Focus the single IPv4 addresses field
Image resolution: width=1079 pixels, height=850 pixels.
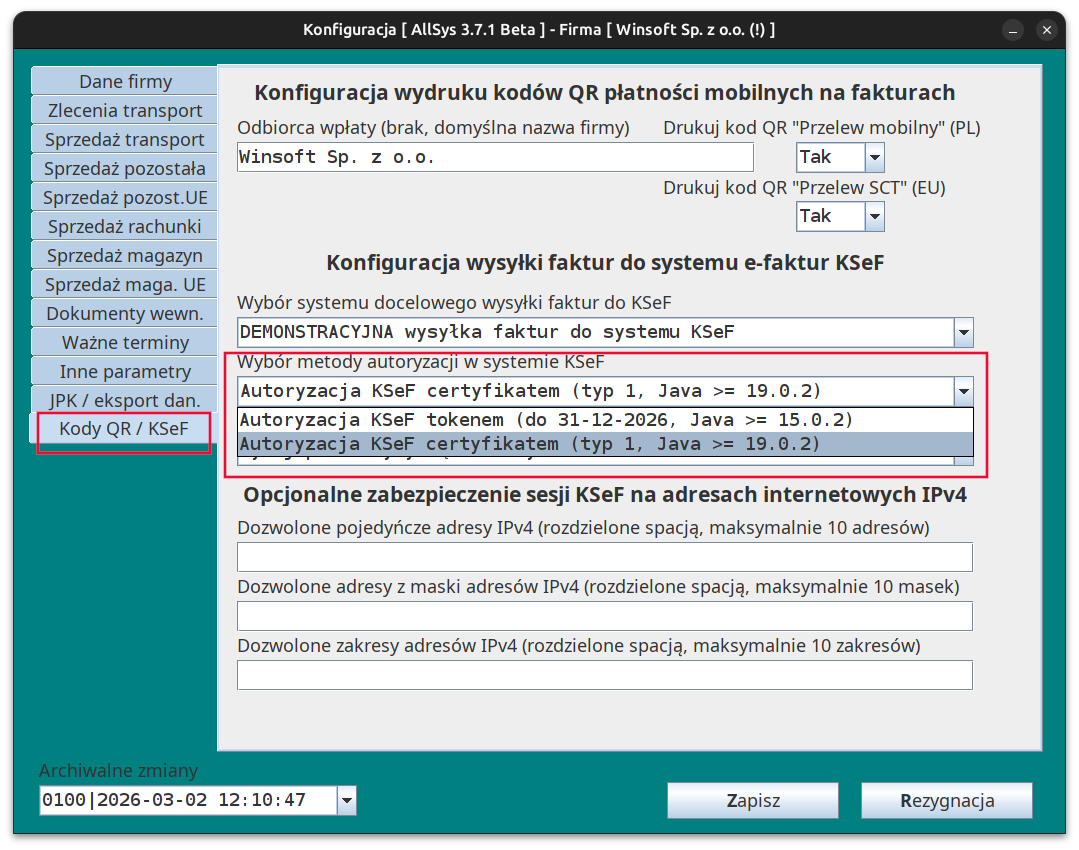click(x=604, y=557)
